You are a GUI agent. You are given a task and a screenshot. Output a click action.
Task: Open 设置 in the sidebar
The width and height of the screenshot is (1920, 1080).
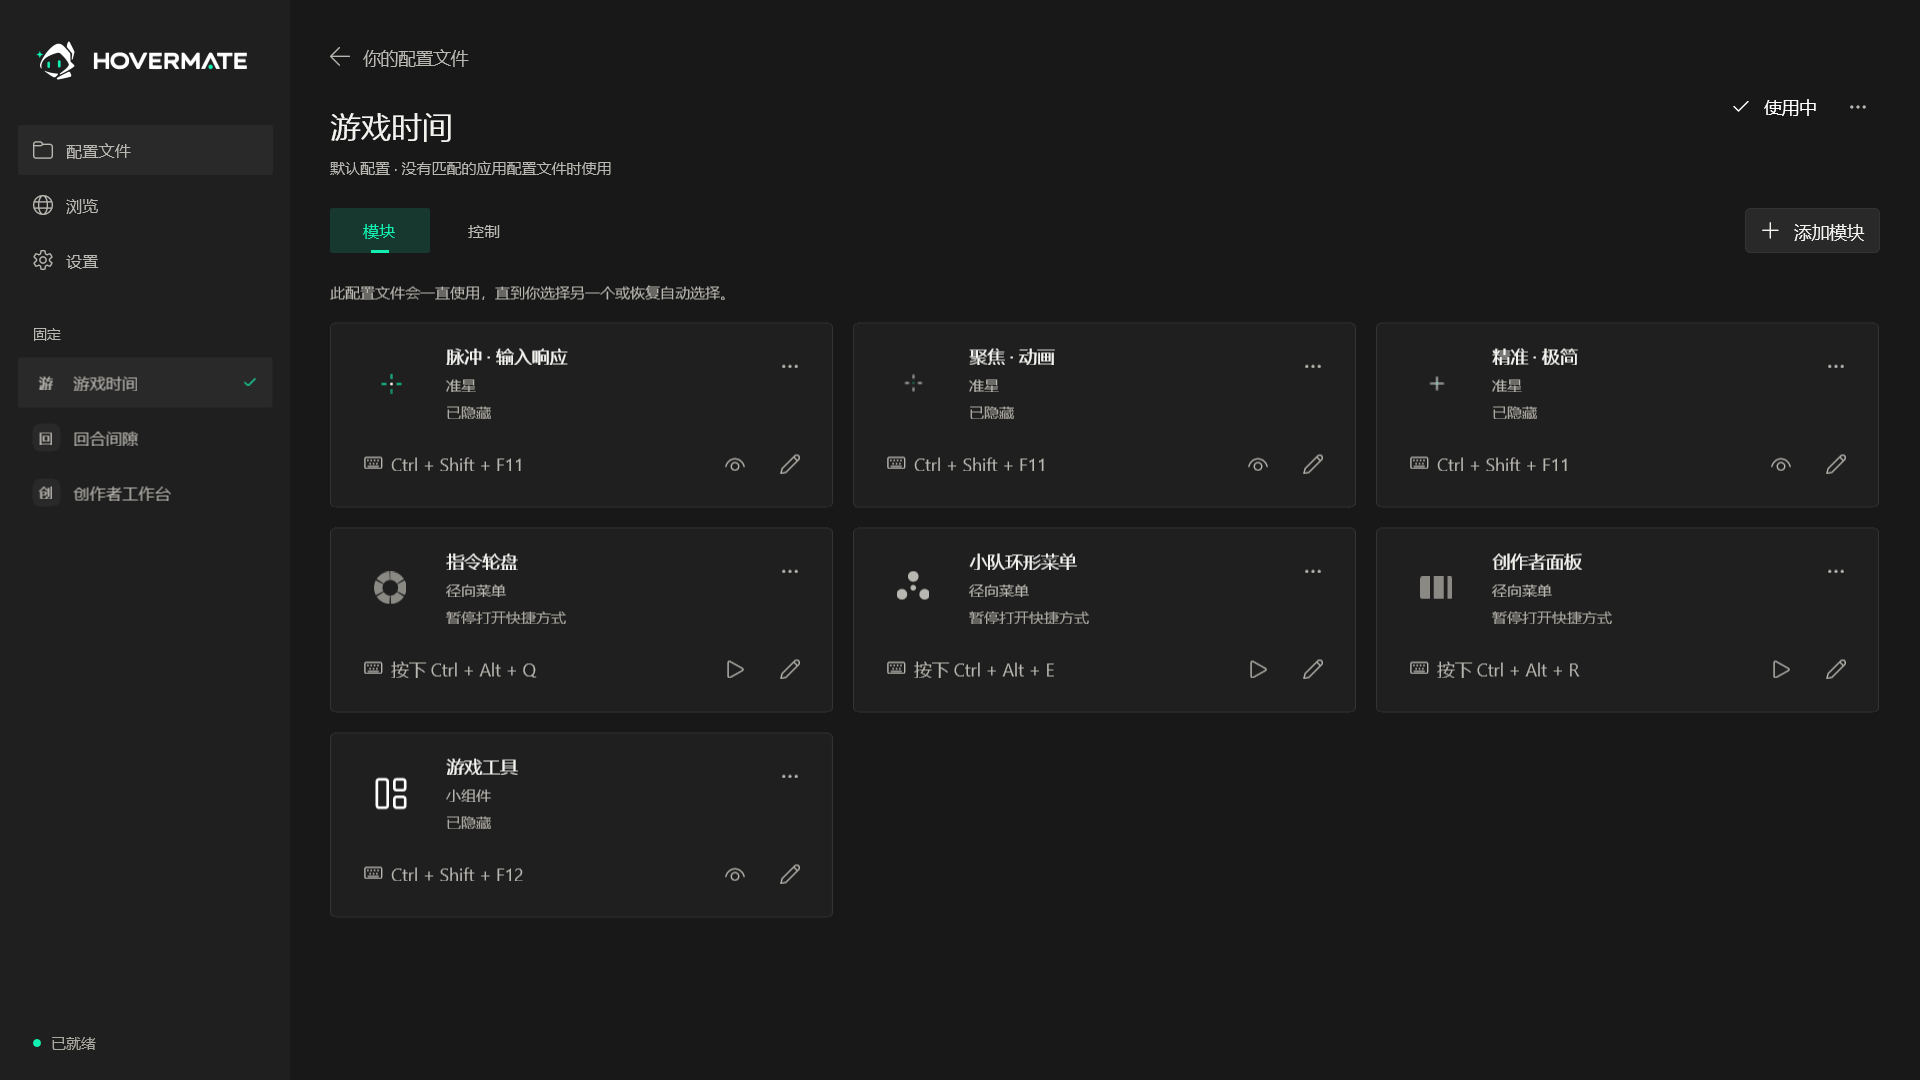[x=145, y=260]
